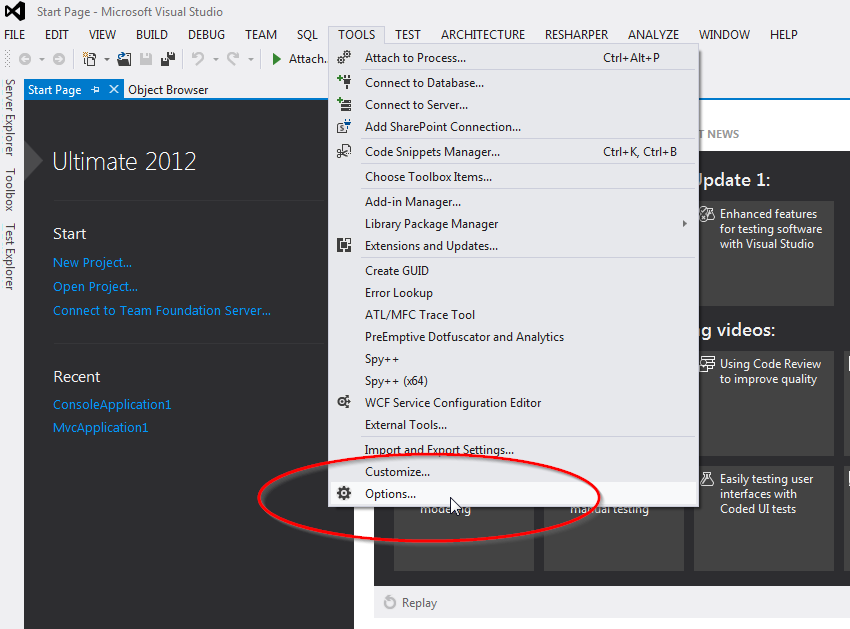Close the Start Page tab
The height and width of the screenshot is (629, 850).
113,90
